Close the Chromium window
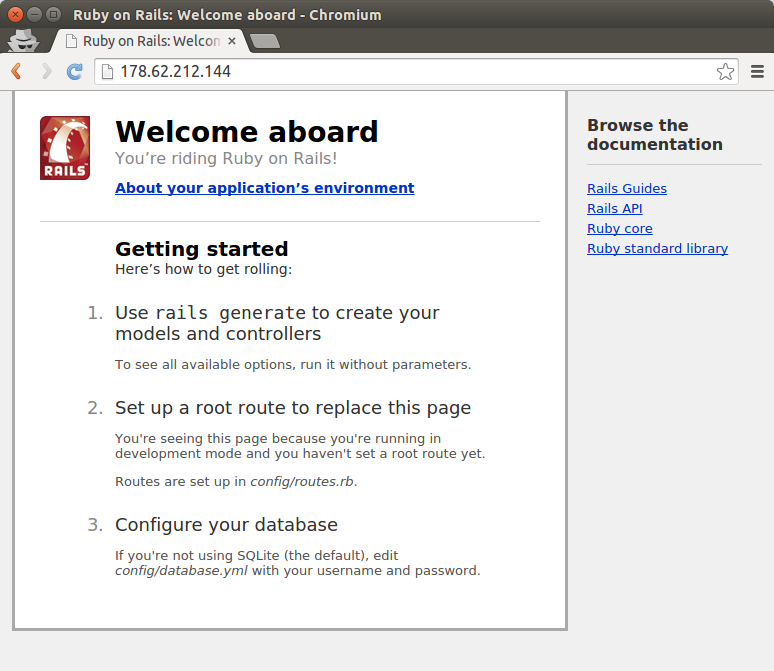 15,15
